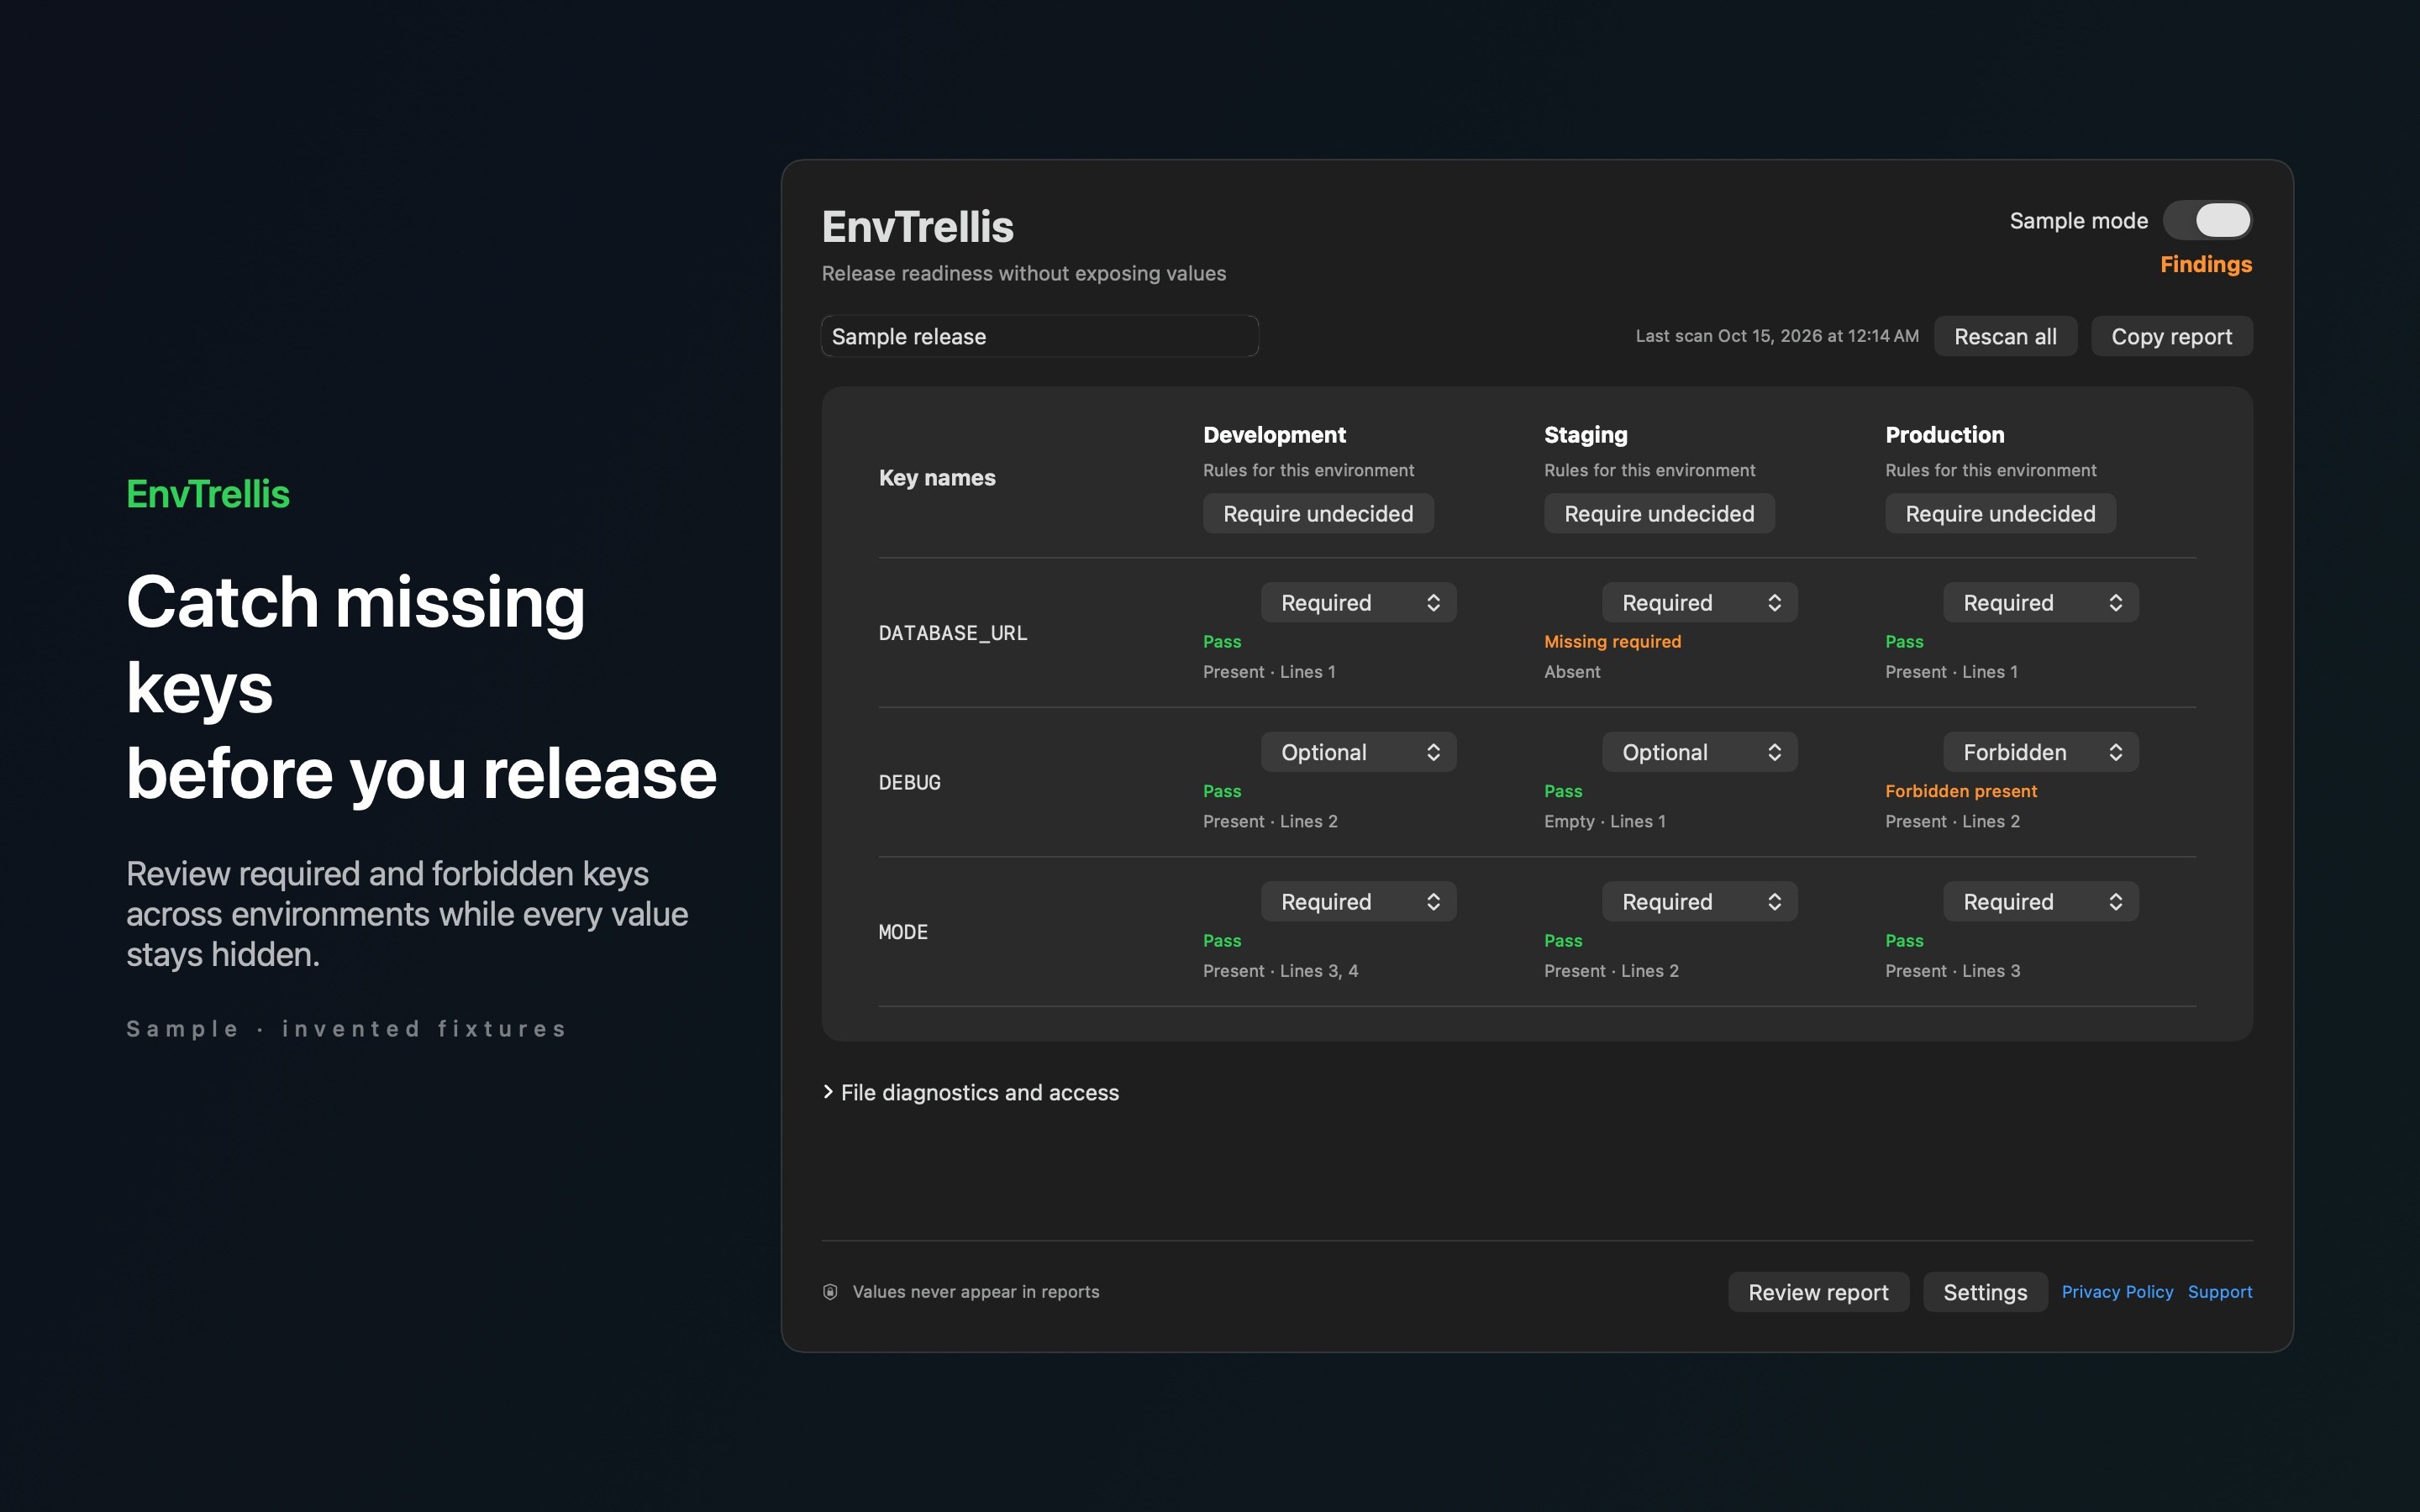Image resolution: width=2420 pixels, height=1512 pixels.
Task: Click the Production column heading
Action: point(1944,434)
